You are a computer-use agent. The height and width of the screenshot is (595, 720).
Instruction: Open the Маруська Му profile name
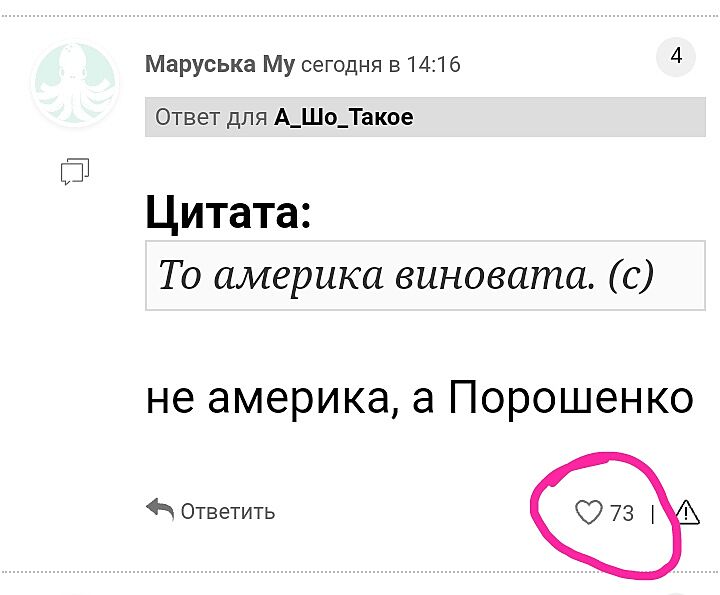pos(219,65)
